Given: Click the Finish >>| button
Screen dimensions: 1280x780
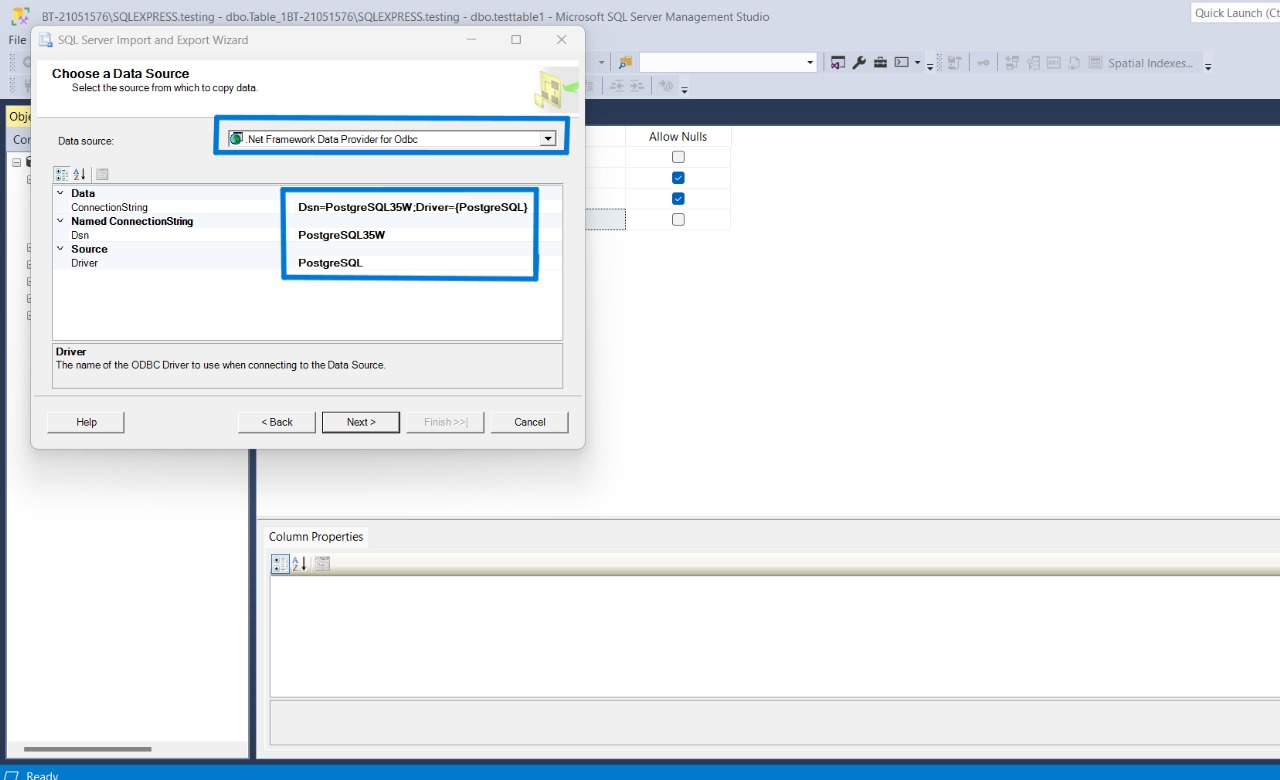Looking at the screenshot, I should tap(446, 422).
